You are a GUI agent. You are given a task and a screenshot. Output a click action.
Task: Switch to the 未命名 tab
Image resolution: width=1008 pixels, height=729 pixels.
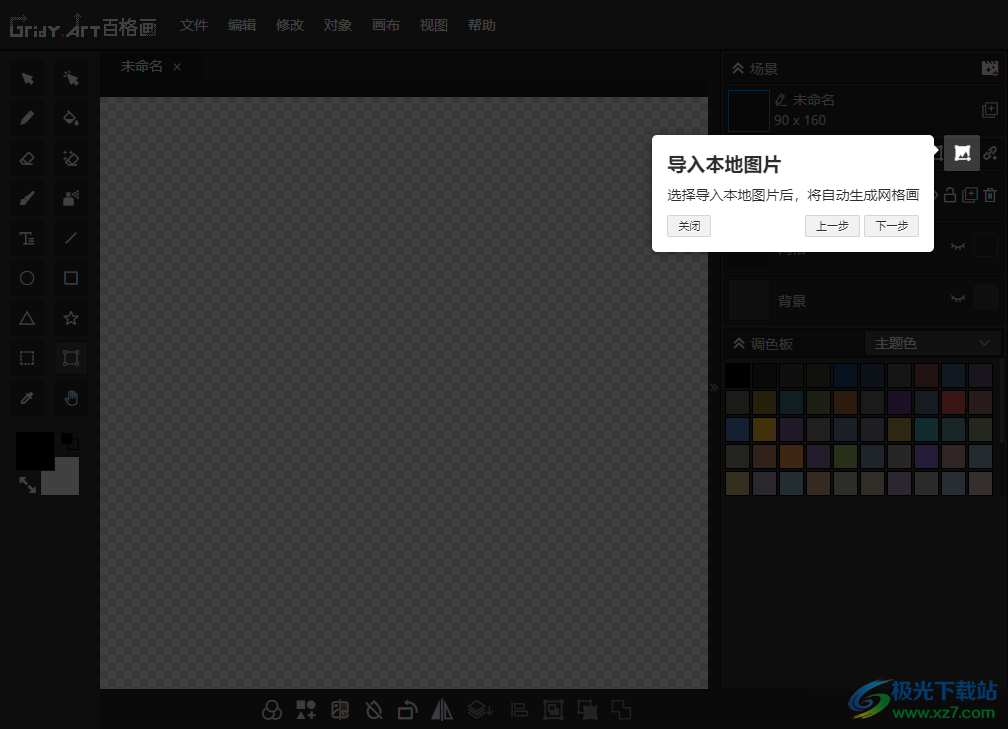[141, 65]
